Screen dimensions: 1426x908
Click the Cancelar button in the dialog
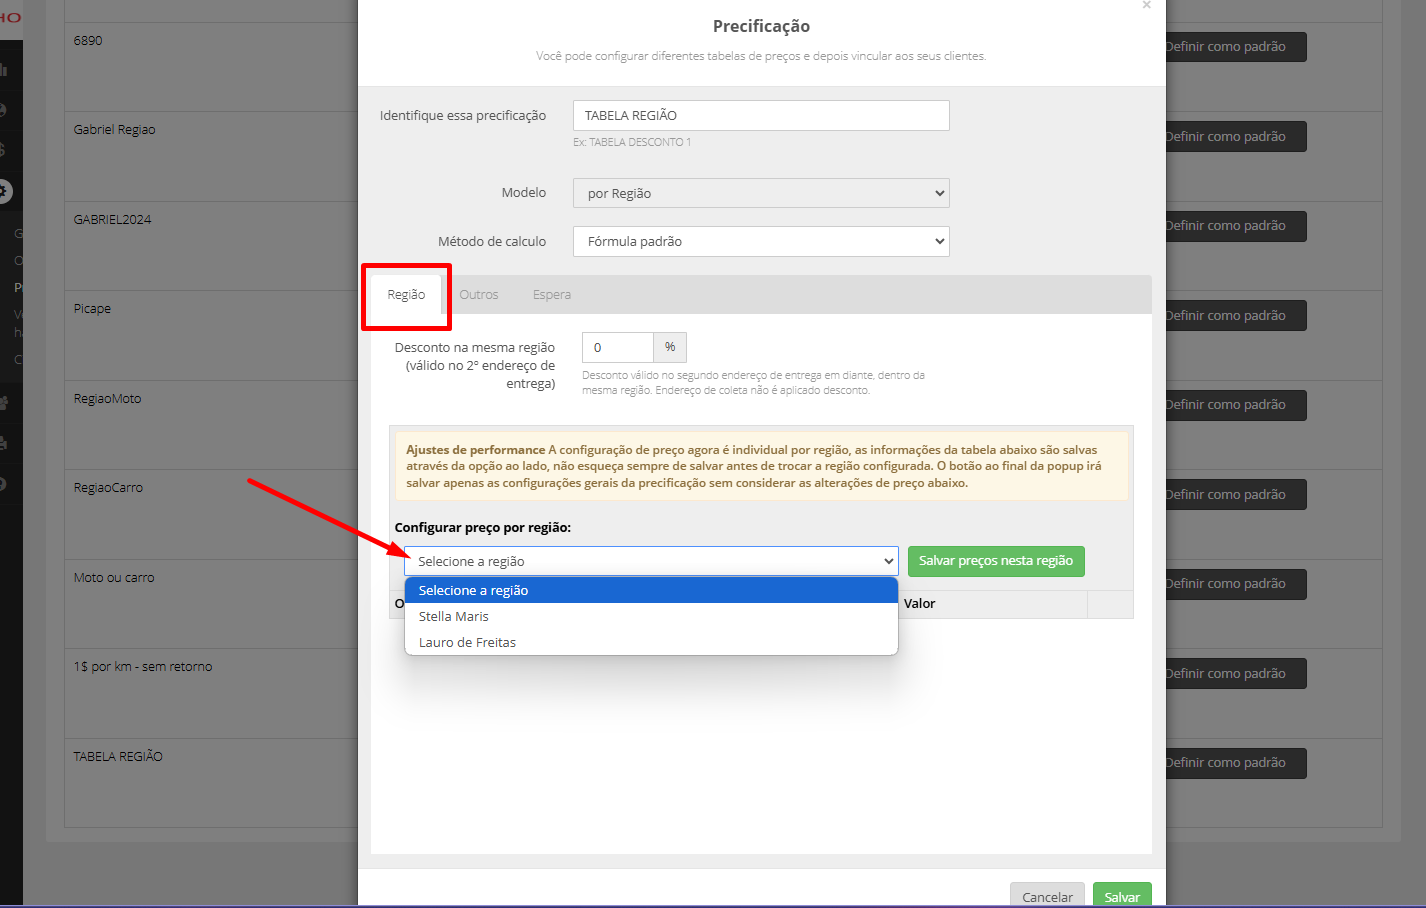[1047, 896]
